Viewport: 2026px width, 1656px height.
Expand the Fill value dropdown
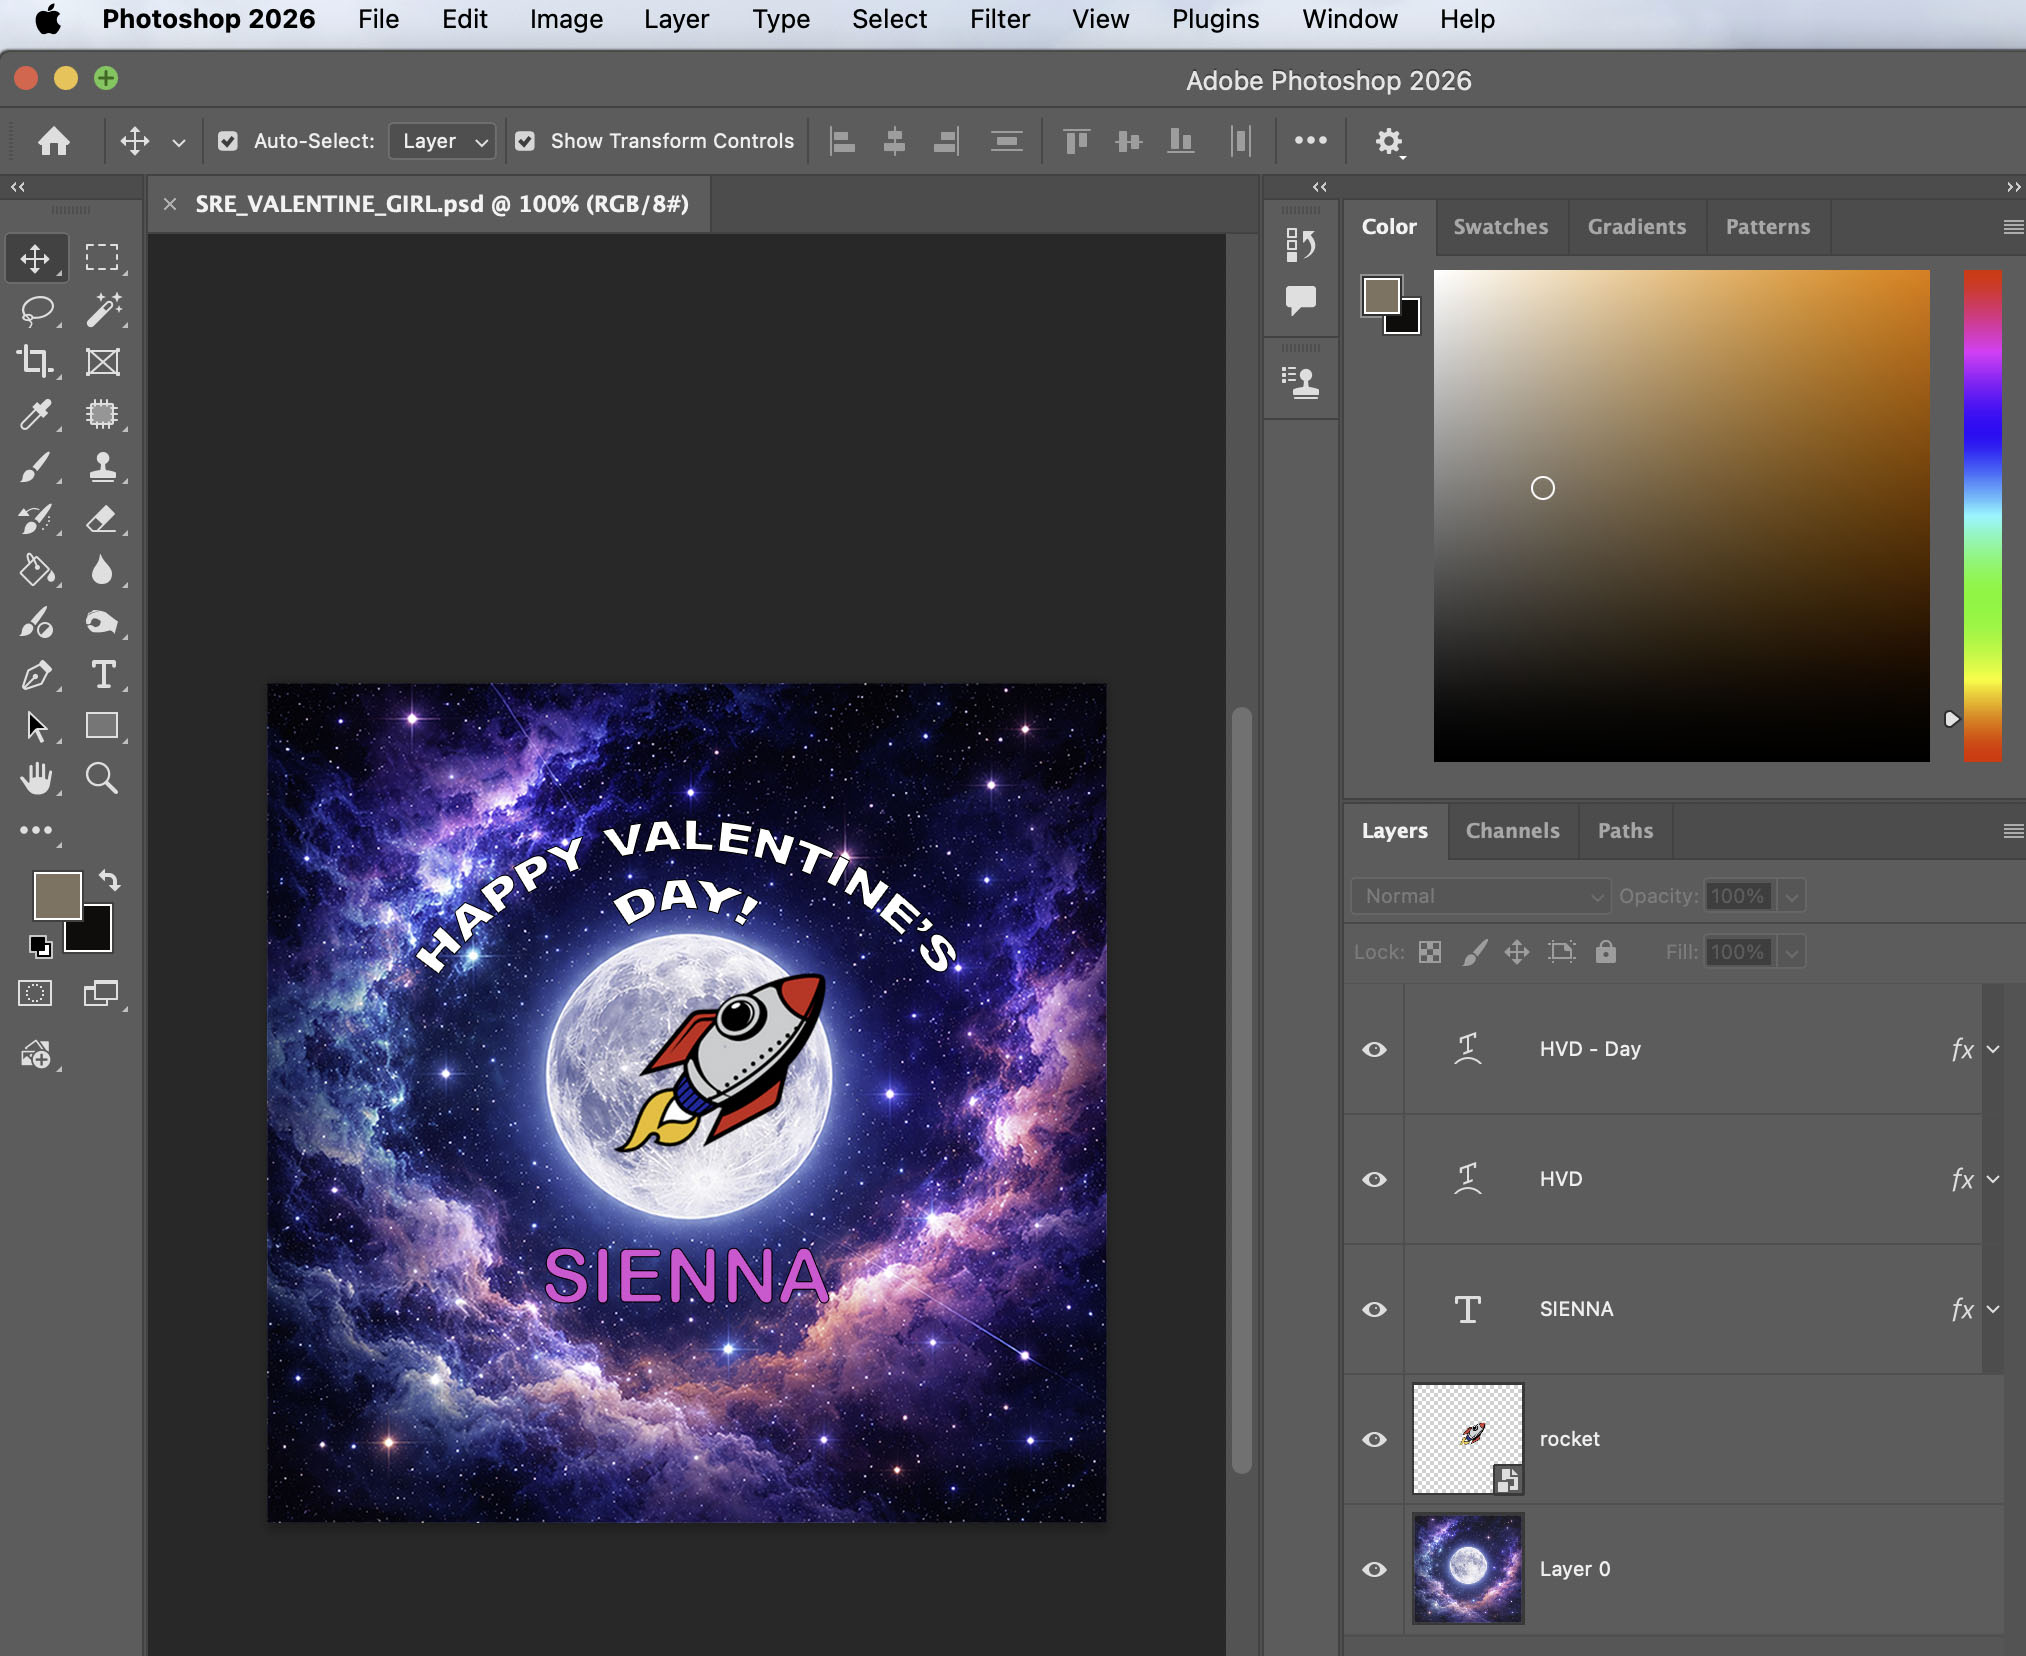coord(1792,952)
